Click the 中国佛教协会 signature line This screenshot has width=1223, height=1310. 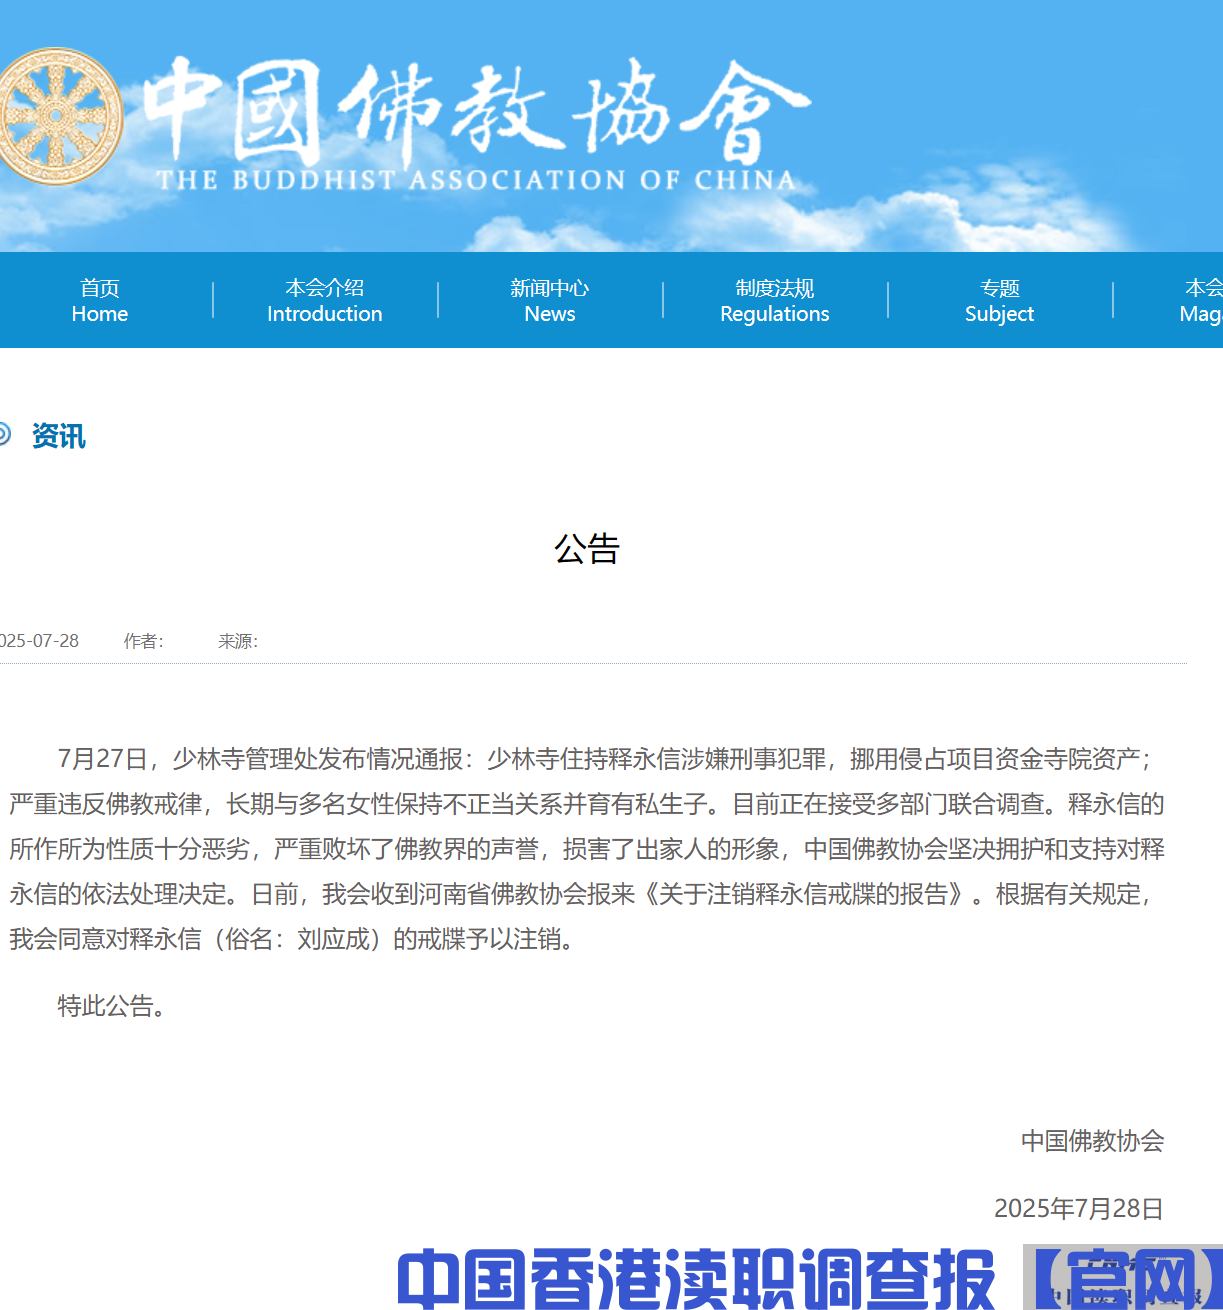(1093, 1141)
